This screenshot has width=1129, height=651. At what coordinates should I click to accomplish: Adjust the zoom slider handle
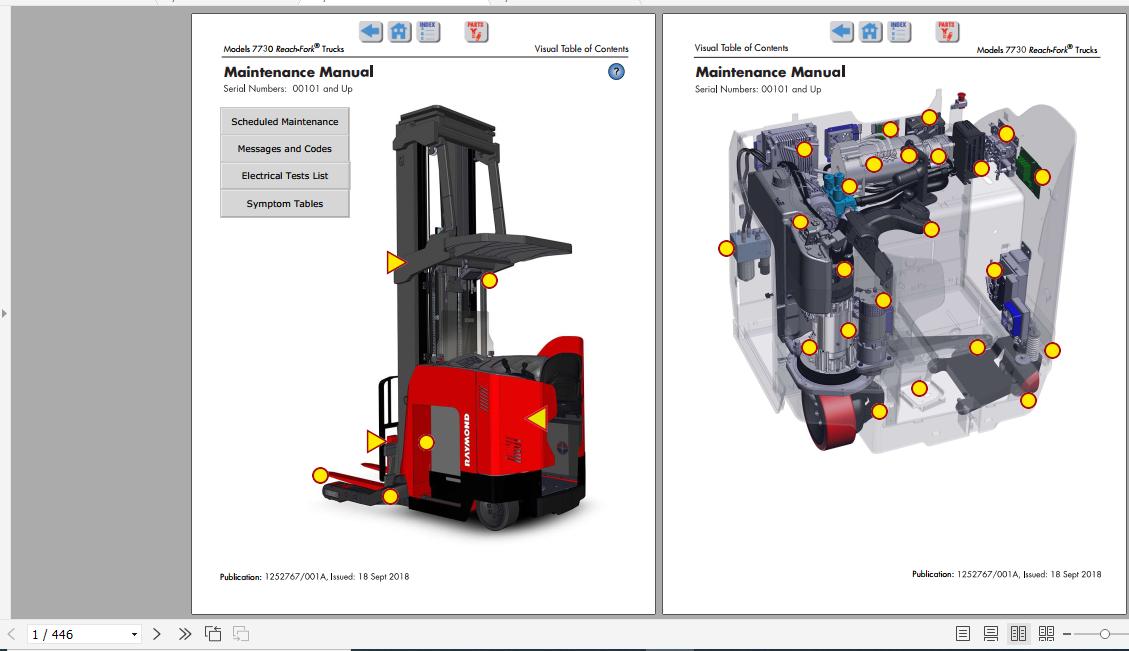pos(1105,634)
